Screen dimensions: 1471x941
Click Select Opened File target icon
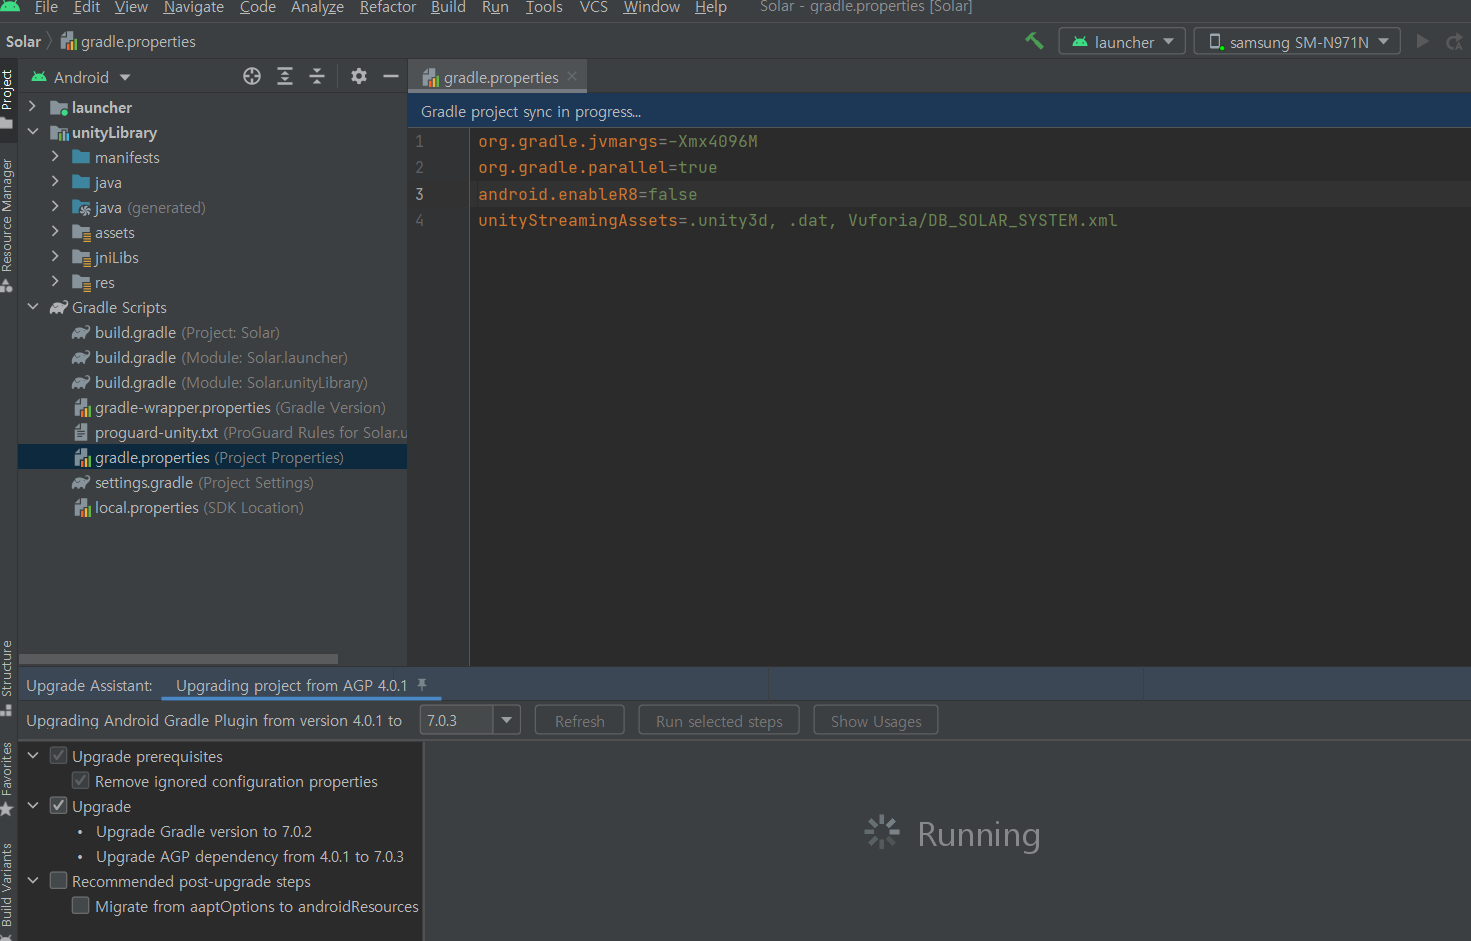click(x=252, y=76)
